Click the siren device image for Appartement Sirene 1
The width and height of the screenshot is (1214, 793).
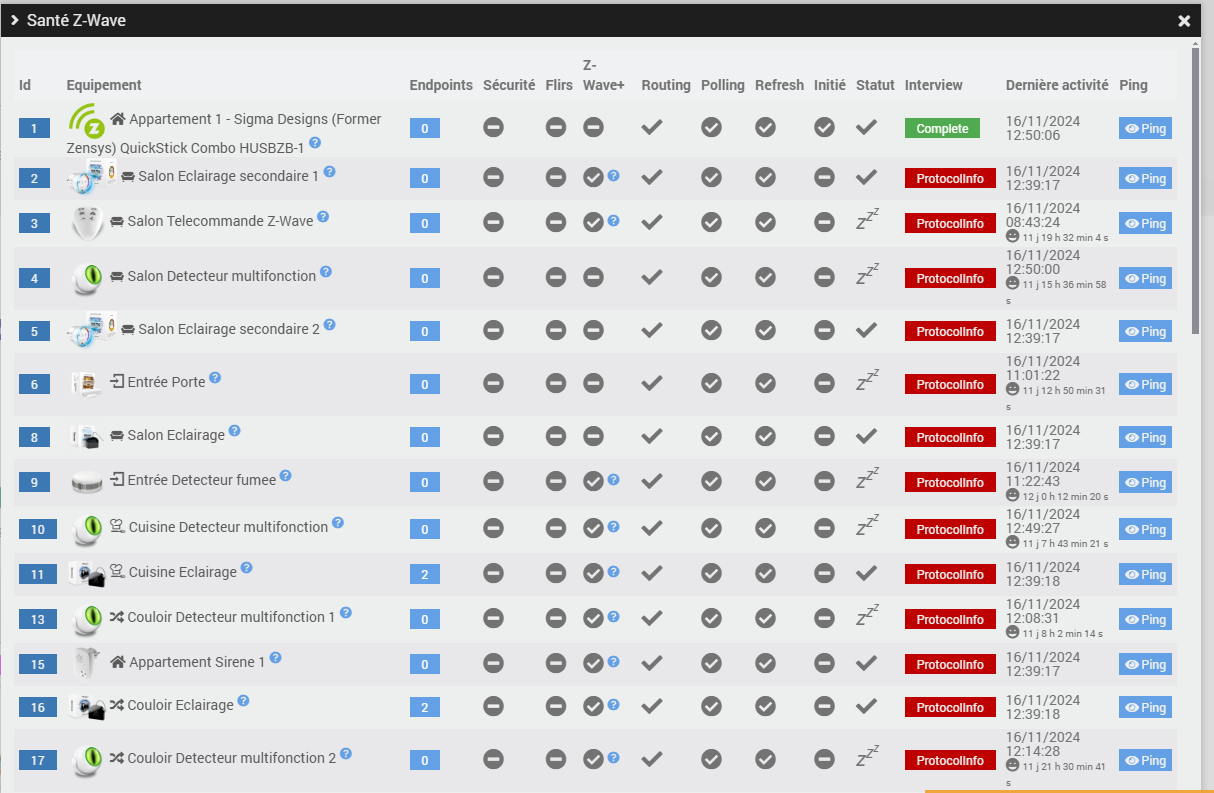point(86,664)
